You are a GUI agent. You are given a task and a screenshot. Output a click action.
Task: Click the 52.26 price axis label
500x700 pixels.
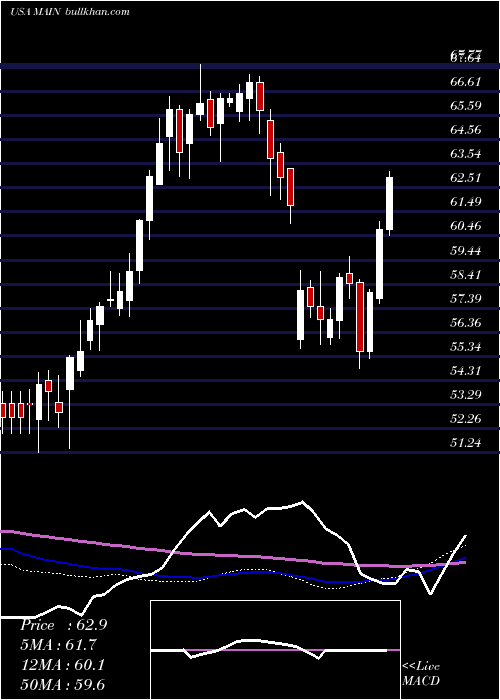(466, 419)
